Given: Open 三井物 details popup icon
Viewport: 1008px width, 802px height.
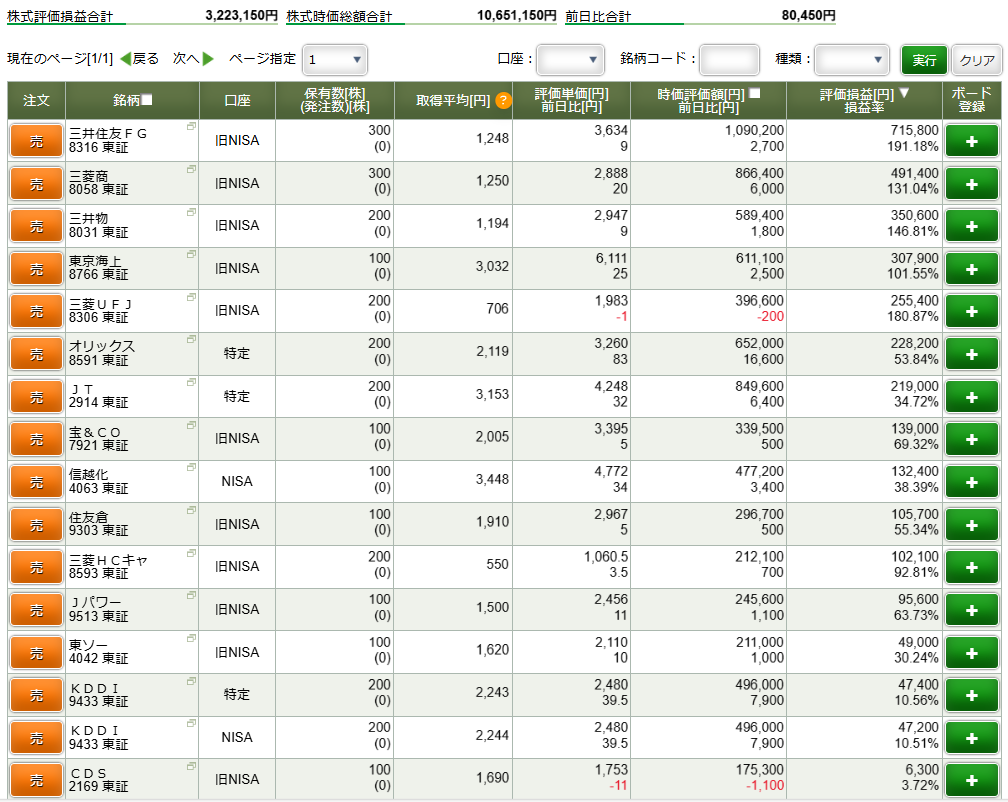Looking at the screenshot, I should point(191,212).
